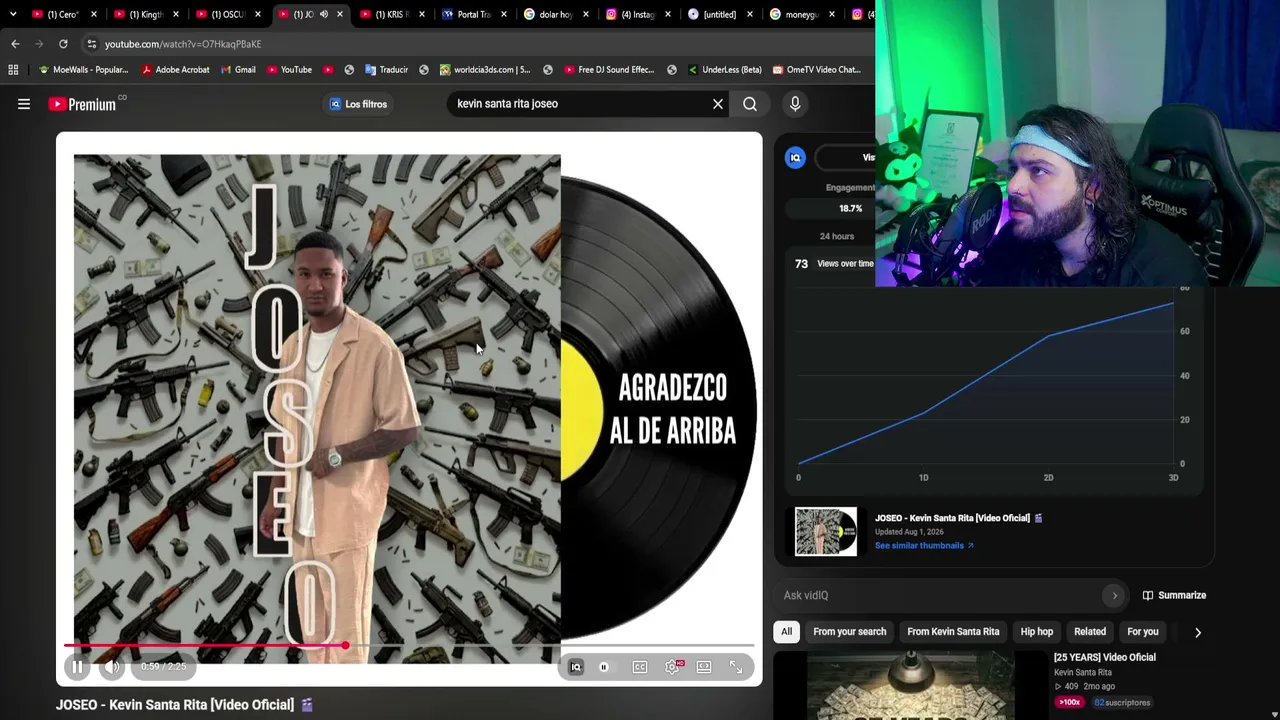The height and width of the screenshot is (720, 1280).
Task: Open the vidIQ Los filtros button
Action: coord(358,104)
